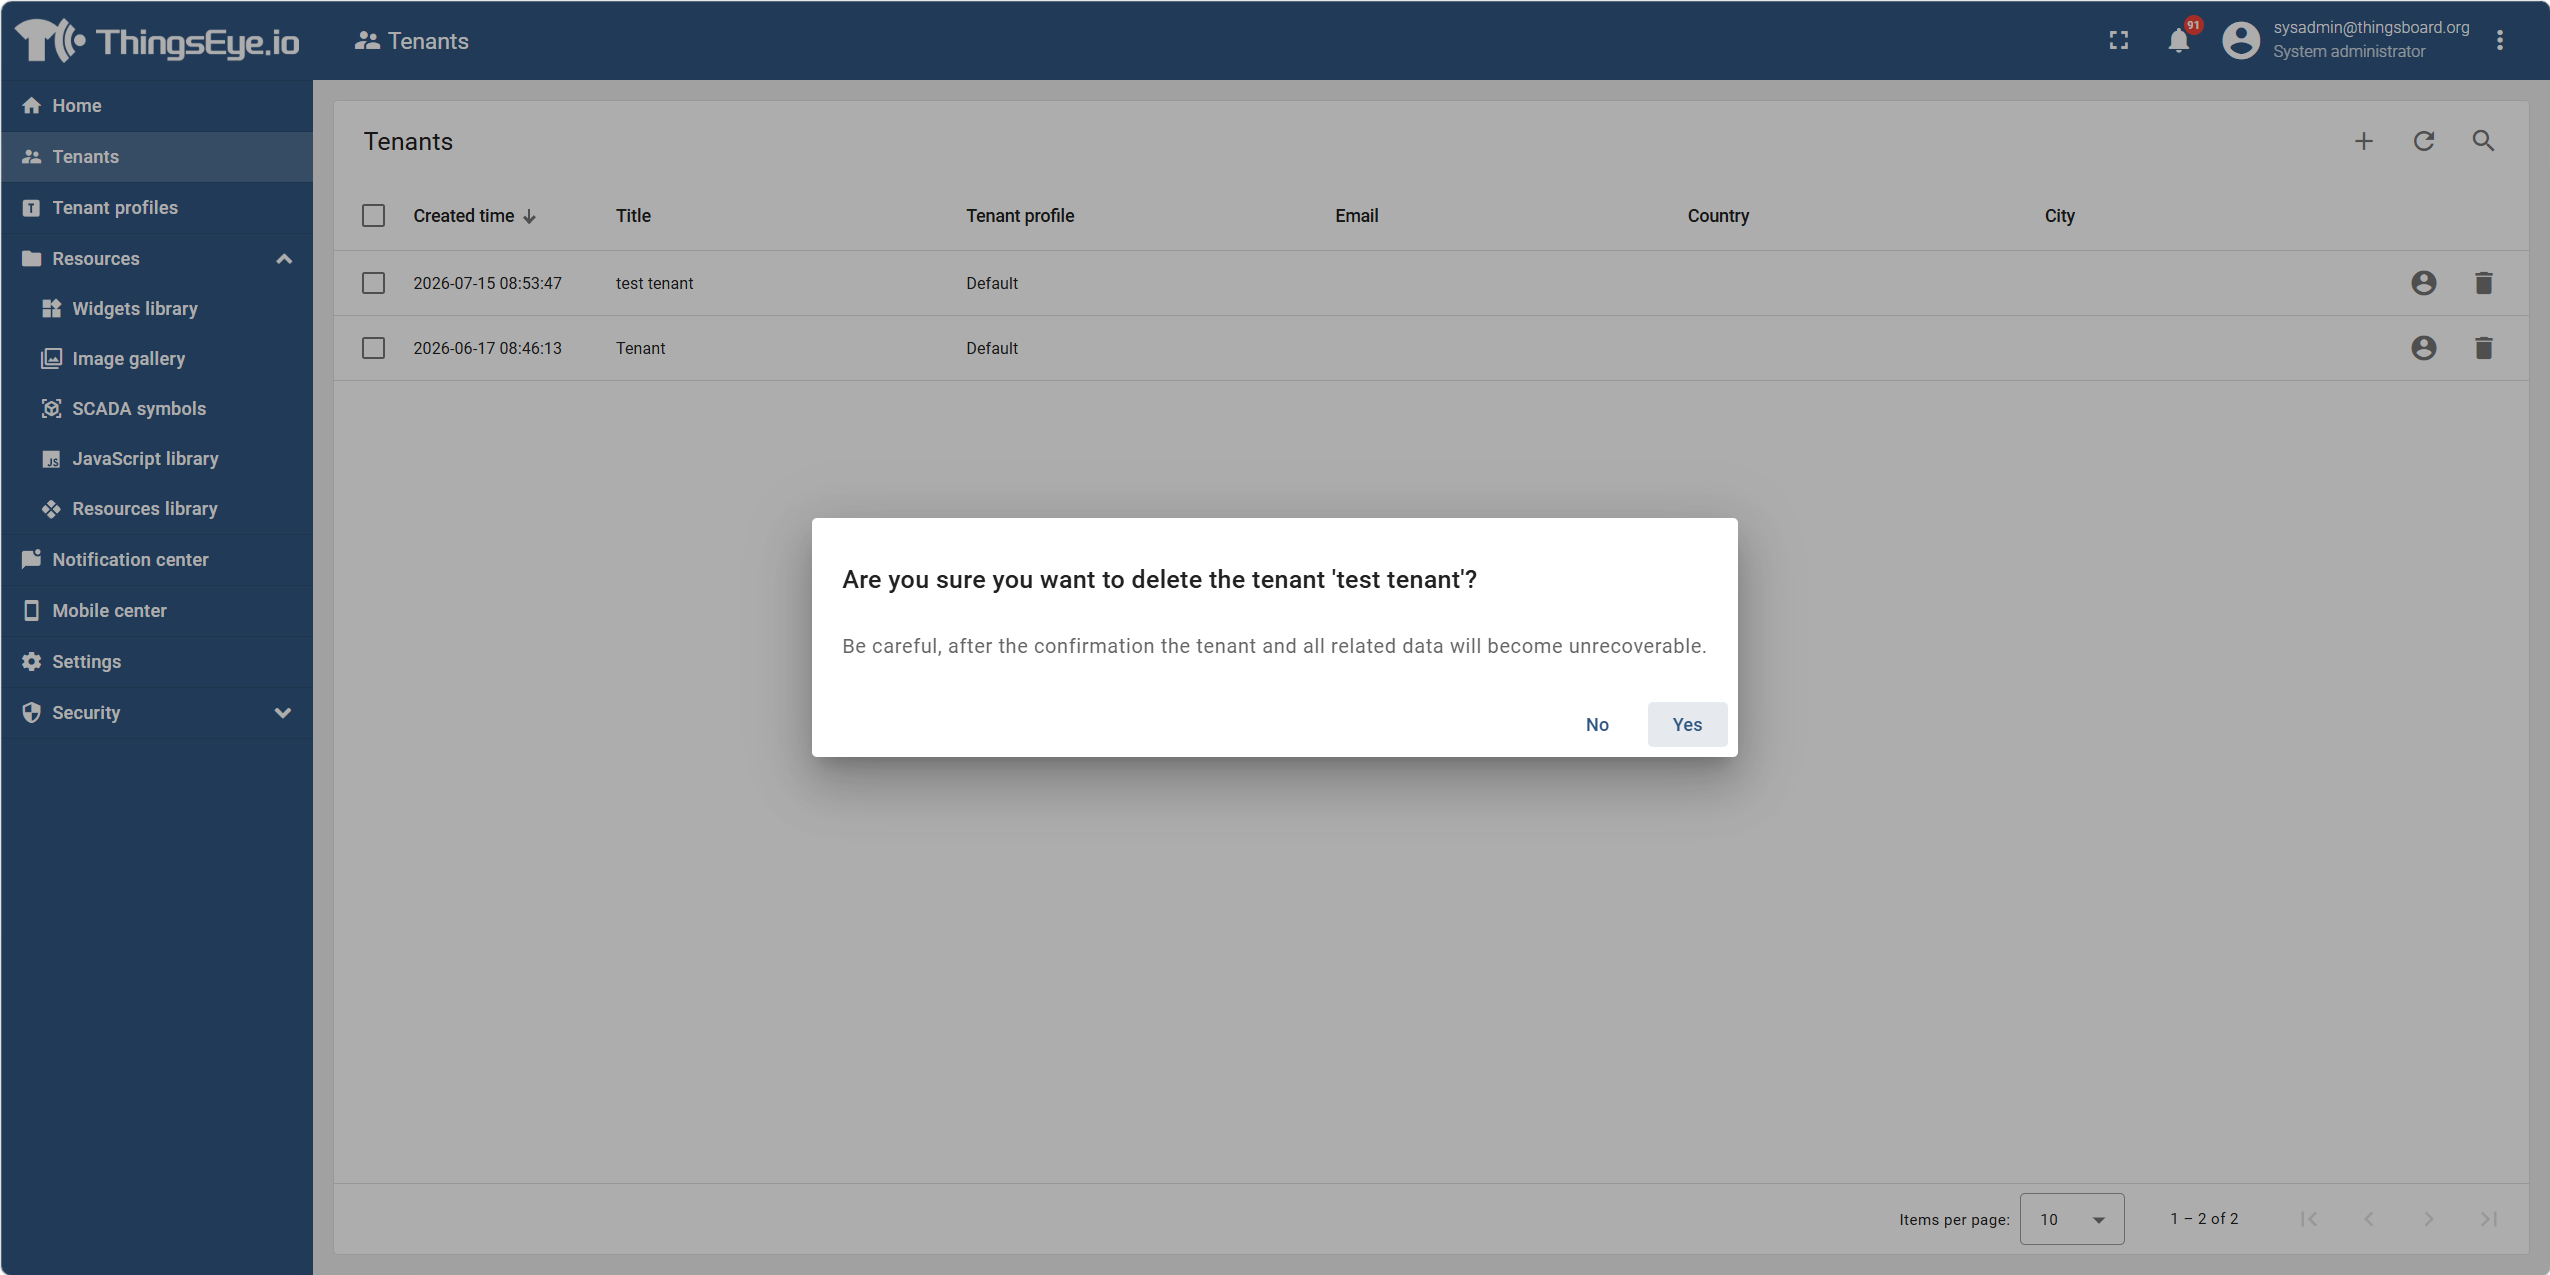Screen dimensions: 2550x1275
Task: Click the Resources library icon
Action: (x=52, y=509)
